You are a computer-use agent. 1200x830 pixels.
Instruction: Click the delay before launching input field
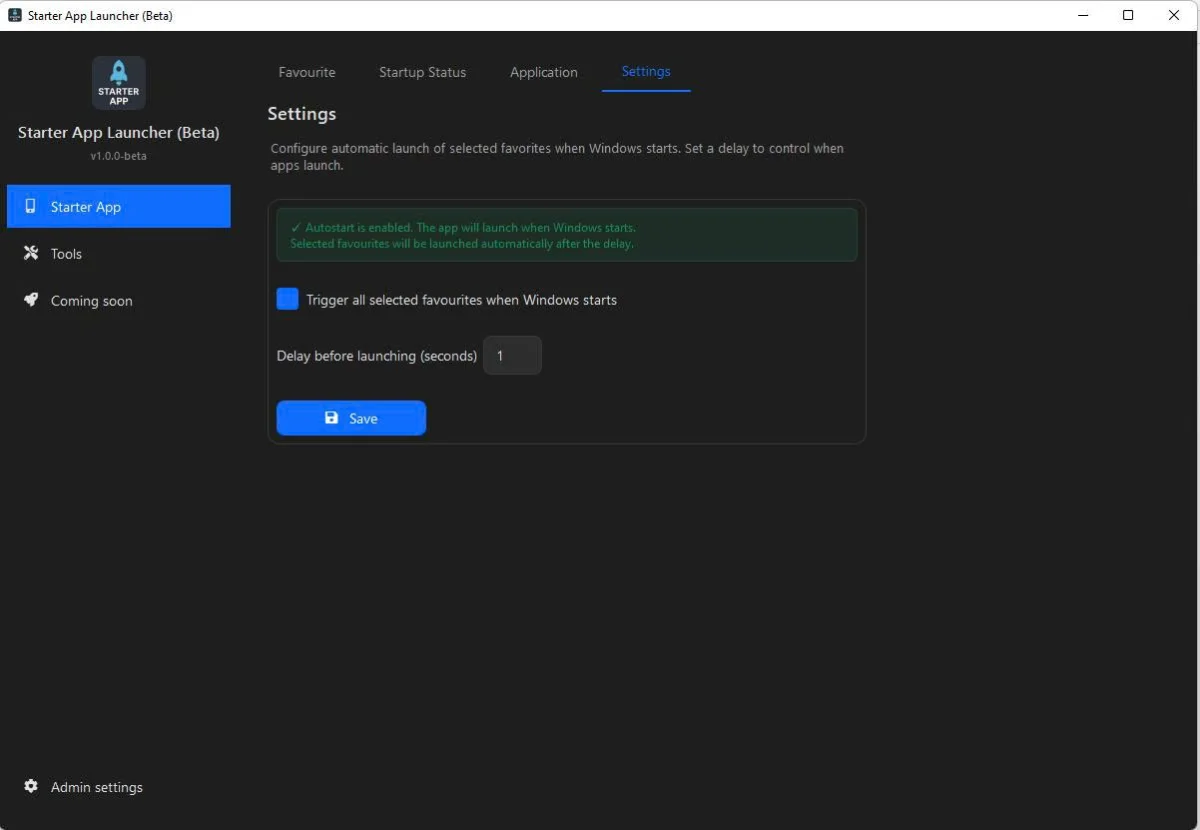[x=512, y=355]
